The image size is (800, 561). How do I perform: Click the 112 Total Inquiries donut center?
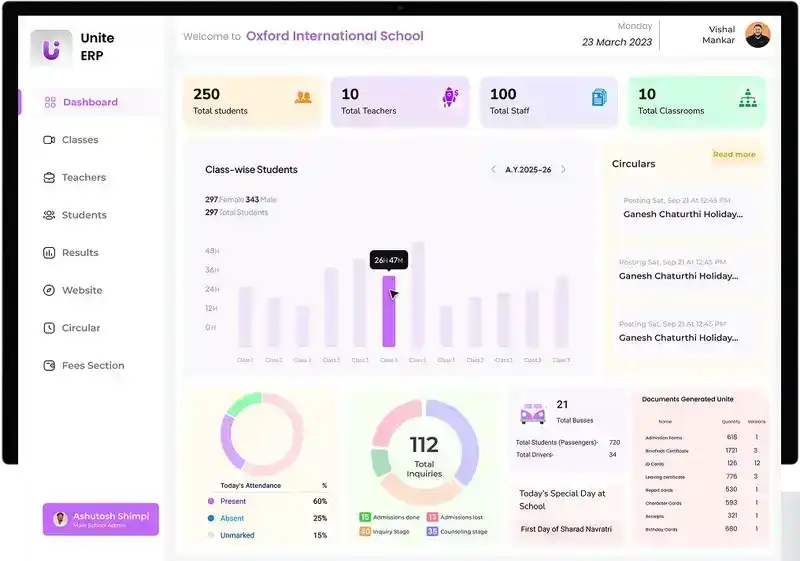424,454
